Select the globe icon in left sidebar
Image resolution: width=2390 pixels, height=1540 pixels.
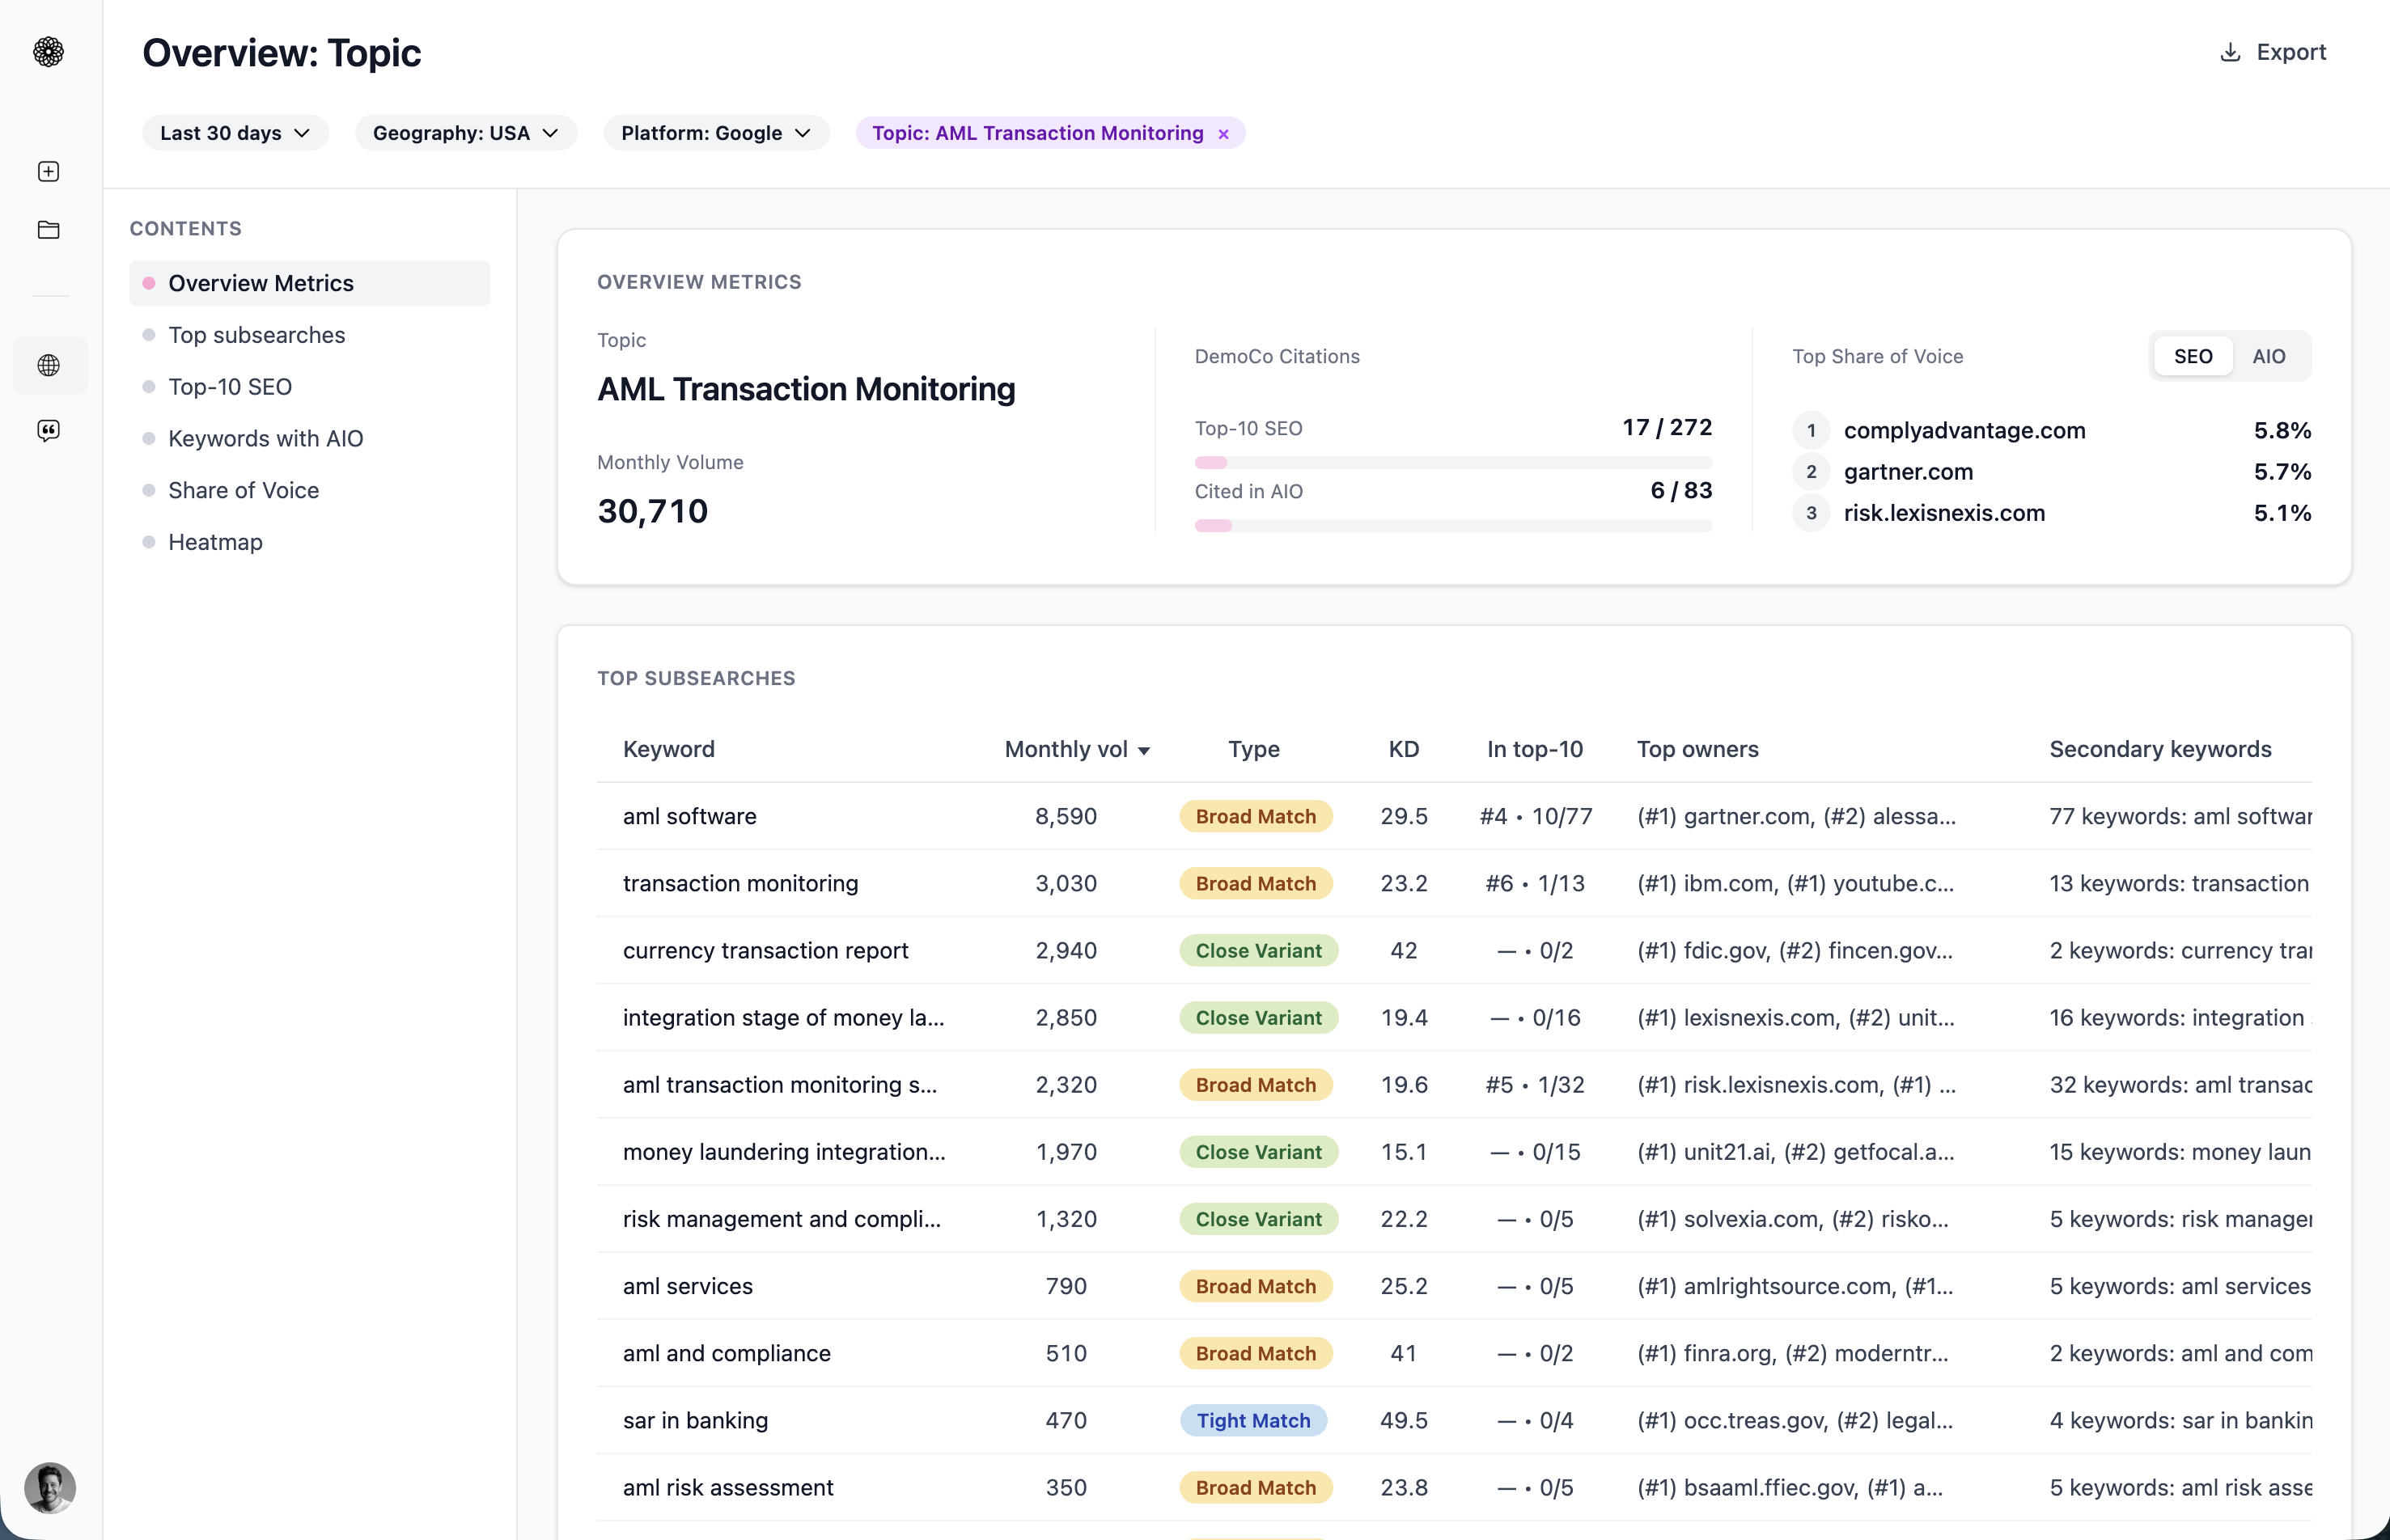pyautogui.click(x=48, y=365)
